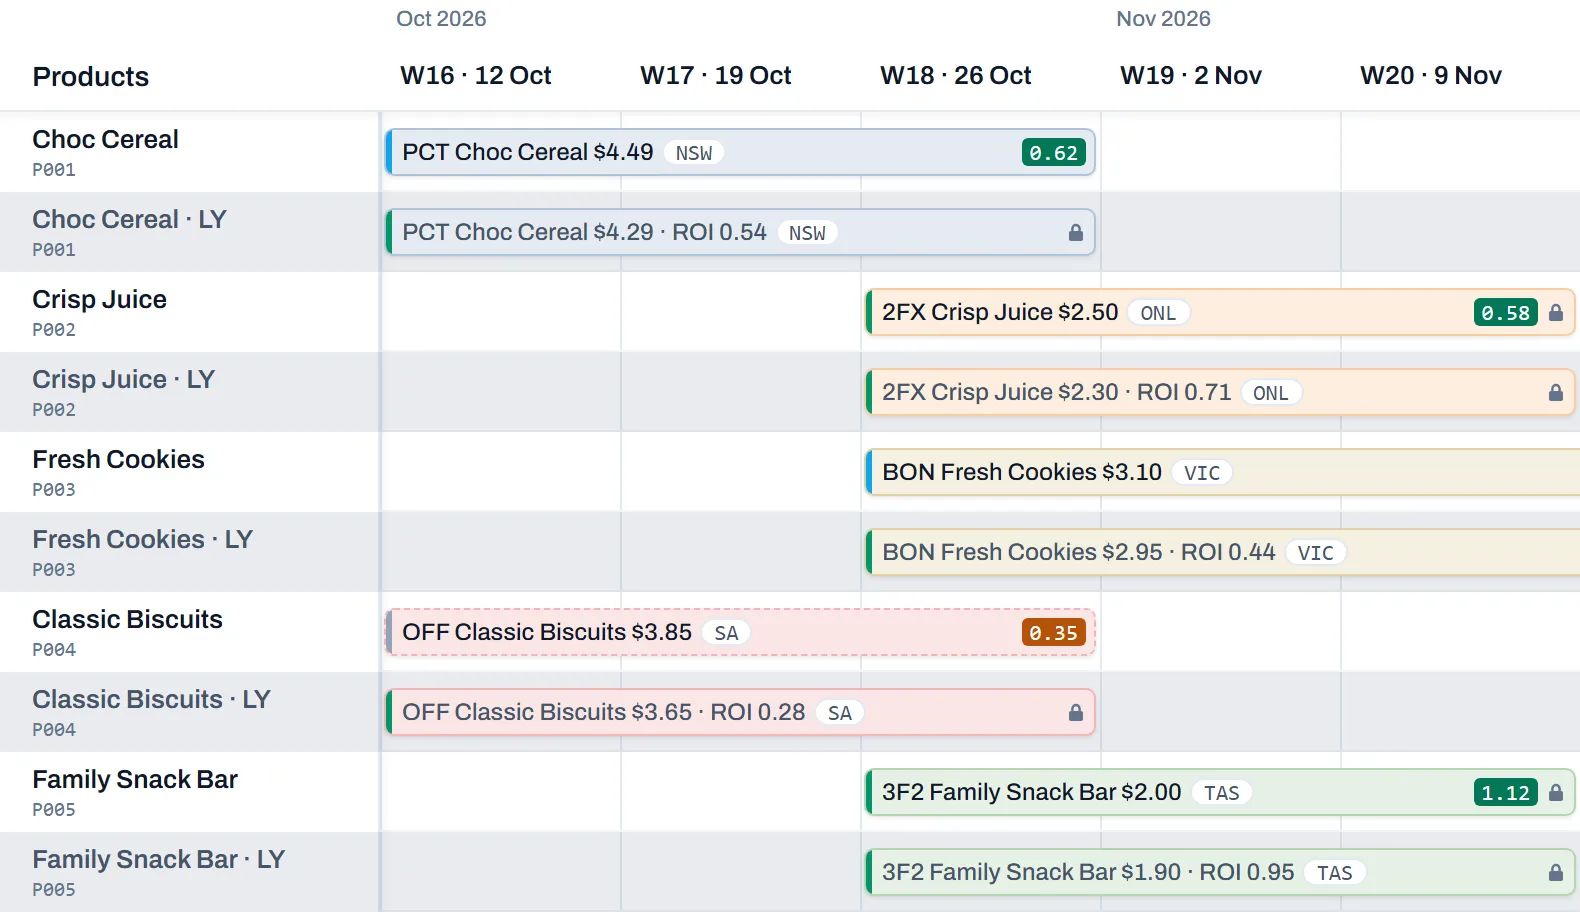Click P003 code under Fresh Cookies
This screenshot has height=912, width=1580.
click(x=54, y=489)
